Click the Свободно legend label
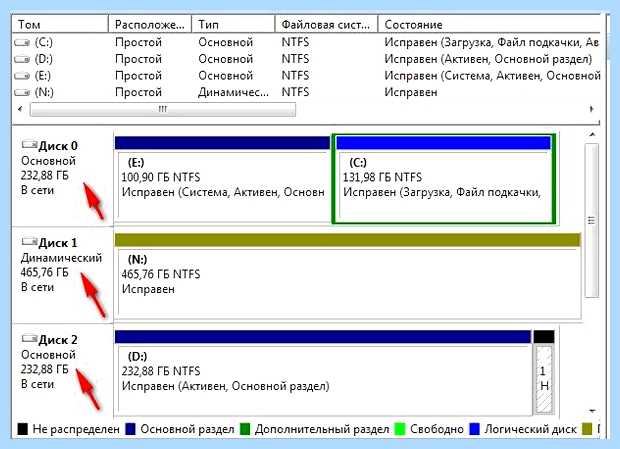This screenshot has height=449, width=620. point(437,429)
